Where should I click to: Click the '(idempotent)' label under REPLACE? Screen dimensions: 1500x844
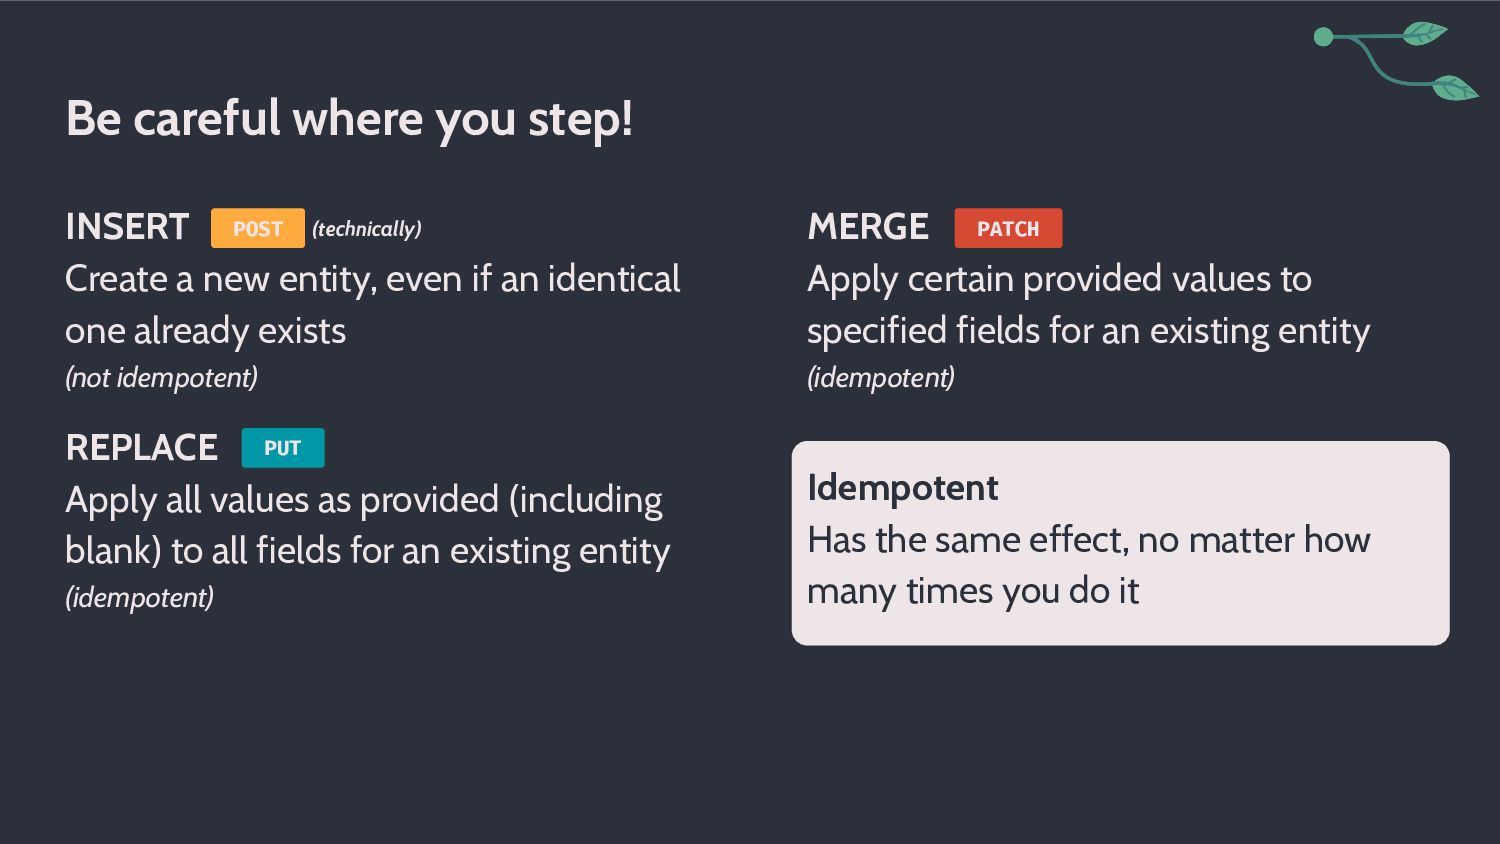tap(140, 598)
